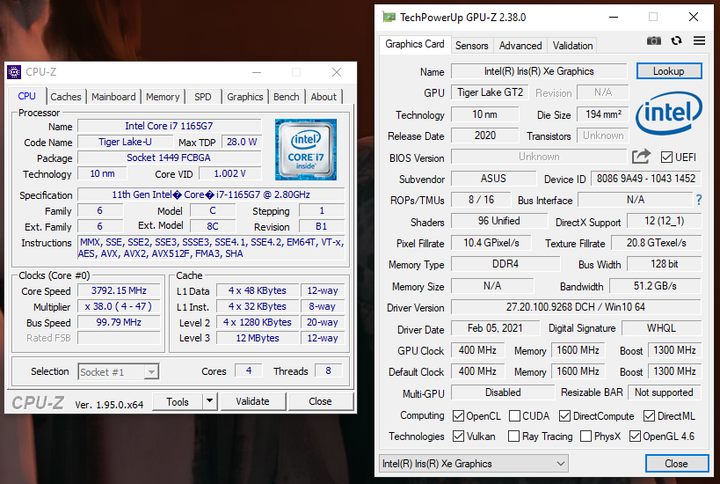The width and height of the screenshot is (720, 484).
Task: Click the Device ID field 8086 9A49
Action: point(646,179)
